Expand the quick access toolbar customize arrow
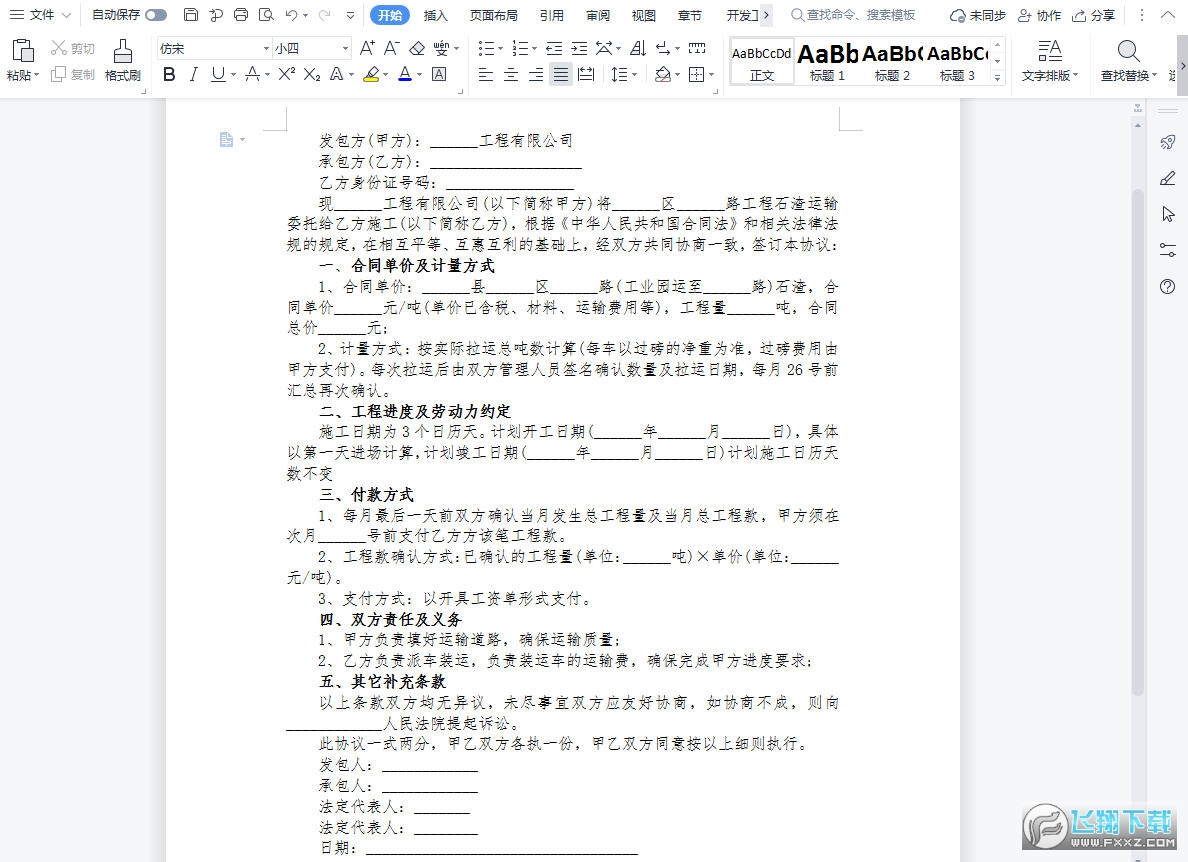This screenshot has width=1188, height=862. click(350, 15)
